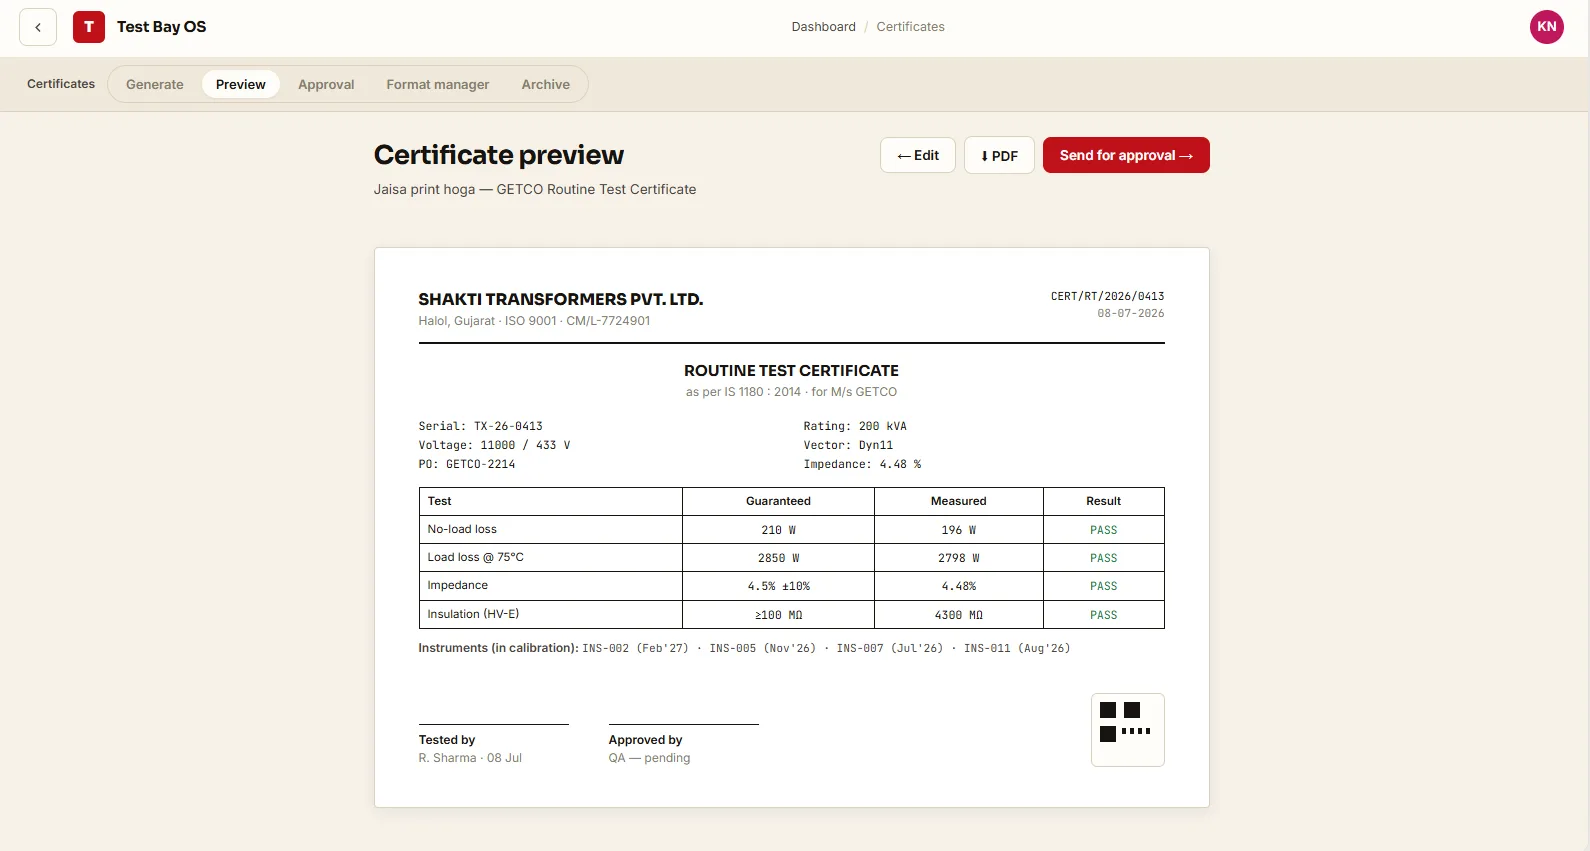
Task: Click the No-load loss row label
Action: pyautogui.click(x=462, y=529)
